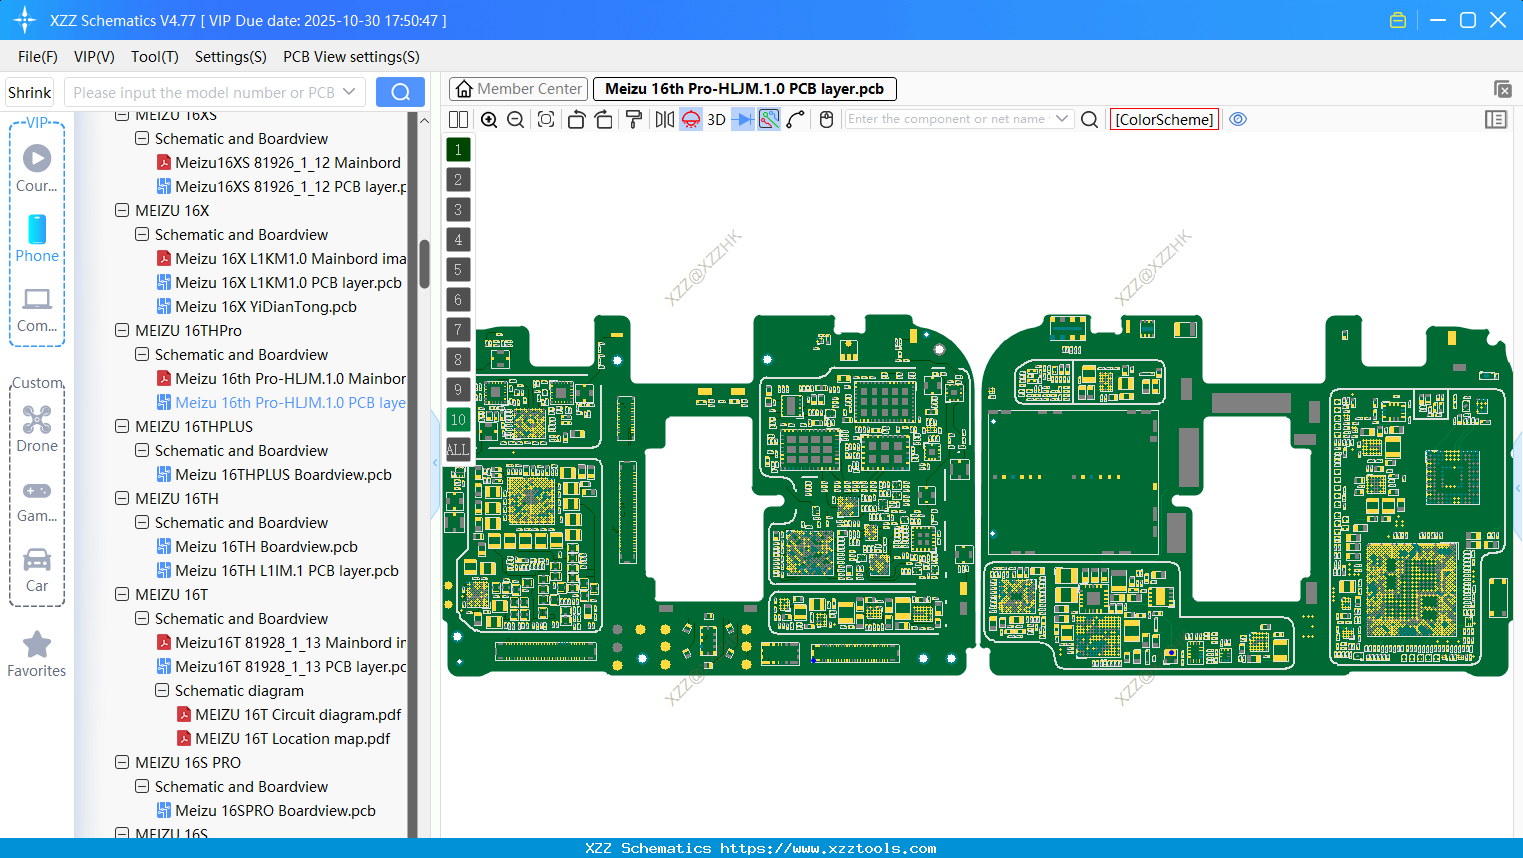Select the Zoom In tool on the toolbar

pyautogui.click(x=489, y=119)
